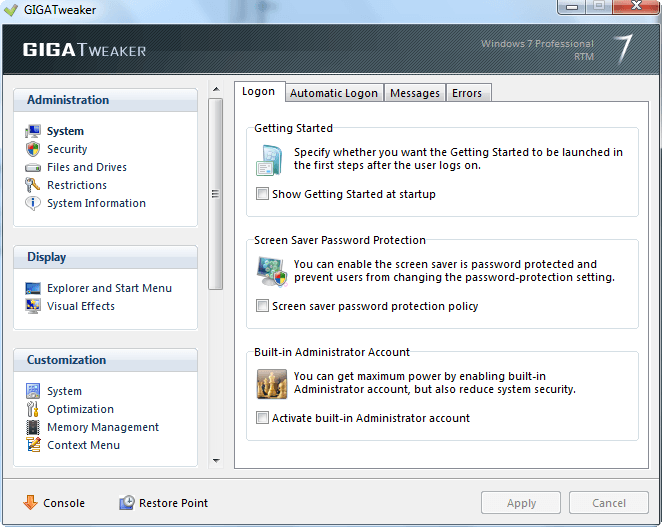Click the Explorer and Start Menu icon
Screen dimensions: 662x527
point(32,288)
